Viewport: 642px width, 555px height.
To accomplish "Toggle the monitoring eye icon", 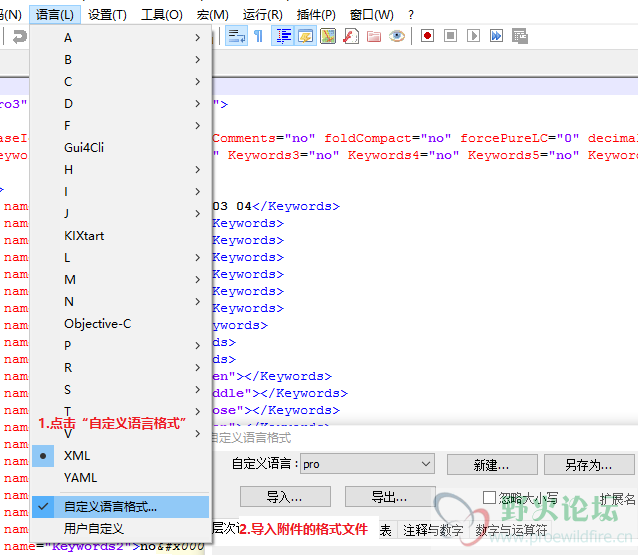I will pyautogui.click(x=397, y=36).
